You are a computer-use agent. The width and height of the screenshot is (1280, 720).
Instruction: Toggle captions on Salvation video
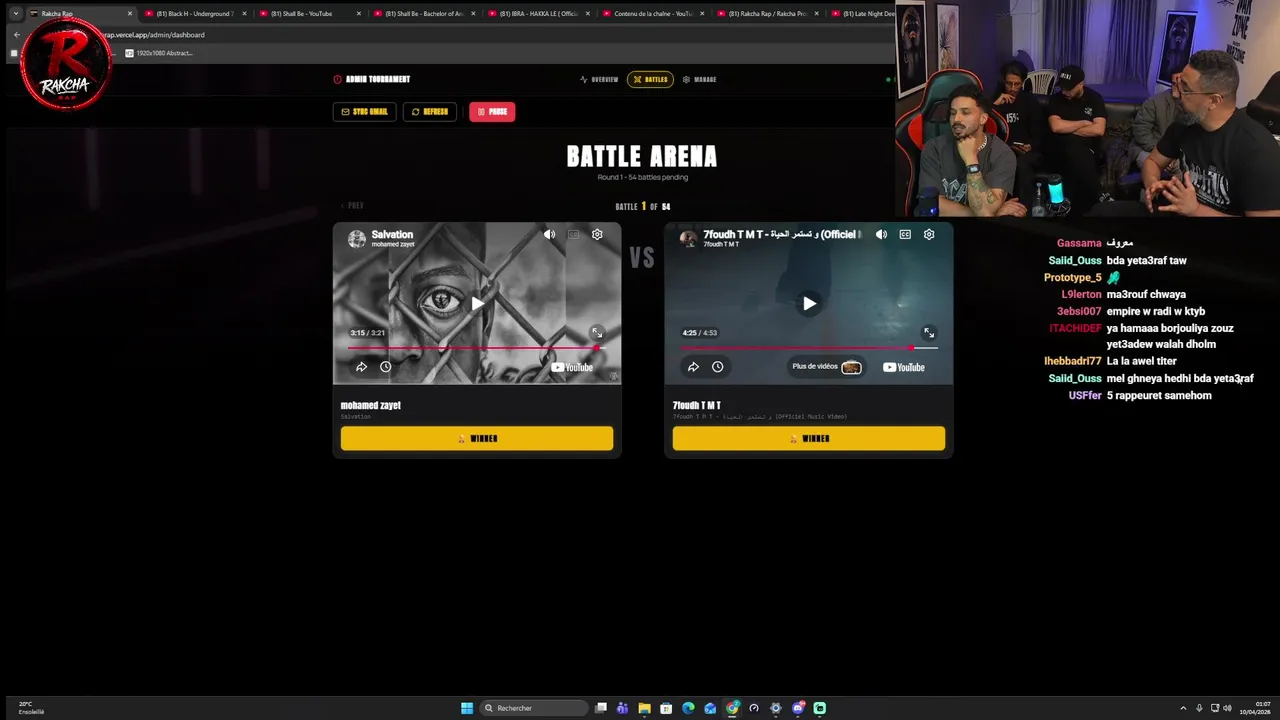click(x=573, y=234)
